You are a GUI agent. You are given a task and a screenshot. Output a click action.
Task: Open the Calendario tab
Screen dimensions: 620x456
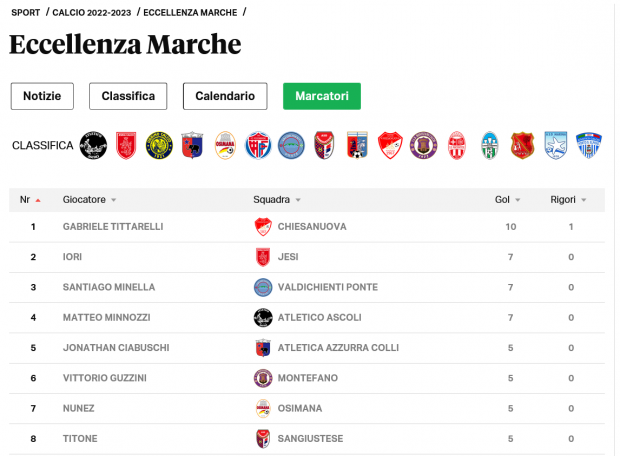tap(225, 96)
